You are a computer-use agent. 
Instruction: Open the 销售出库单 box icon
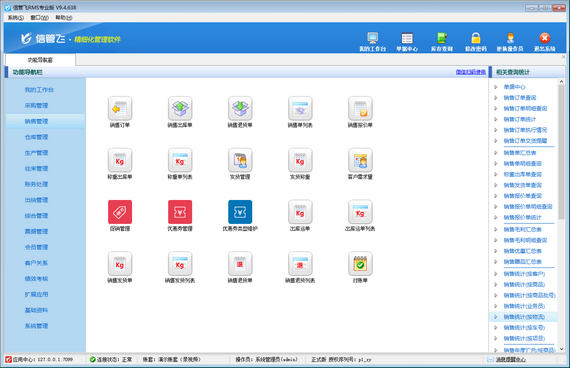pos(180,108)
